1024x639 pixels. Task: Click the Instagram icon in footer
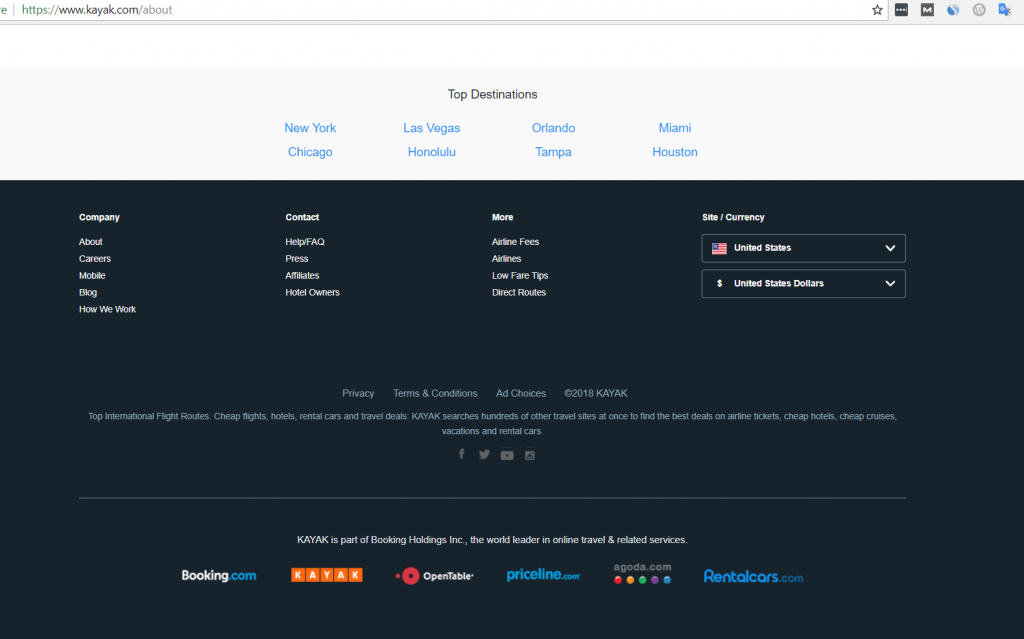pos(530,455)
